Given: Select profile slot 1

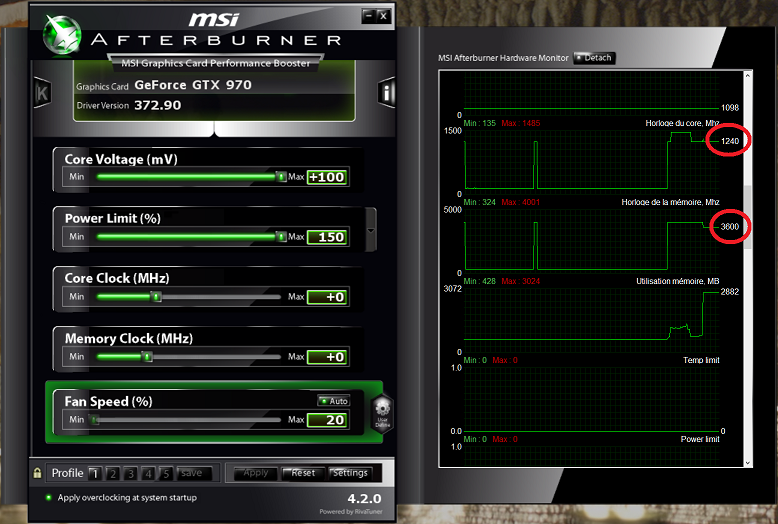Looking at the screenshot, I should coord(94,473).
